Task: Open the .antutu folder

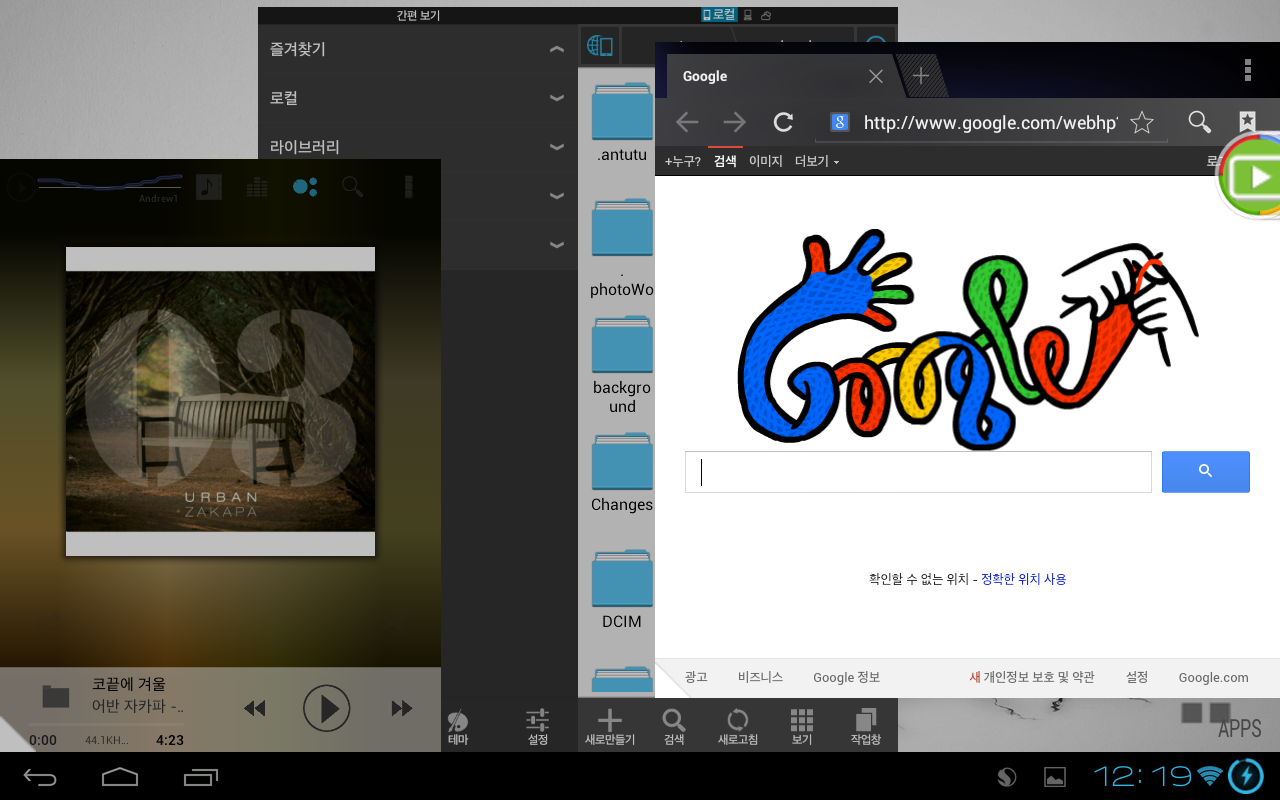Action: coord(621,122)
